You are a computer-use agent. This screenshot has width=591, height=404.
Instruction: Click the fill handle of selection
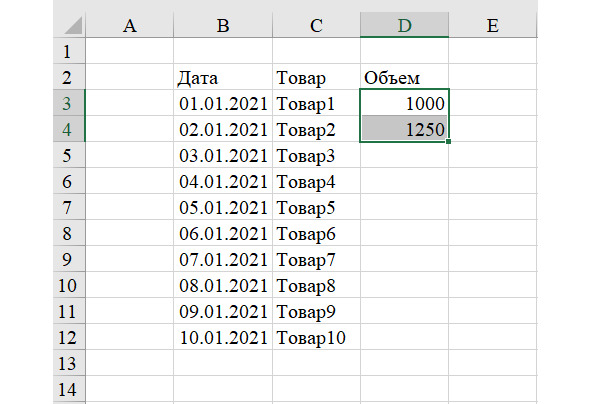[x=448, y=141]
